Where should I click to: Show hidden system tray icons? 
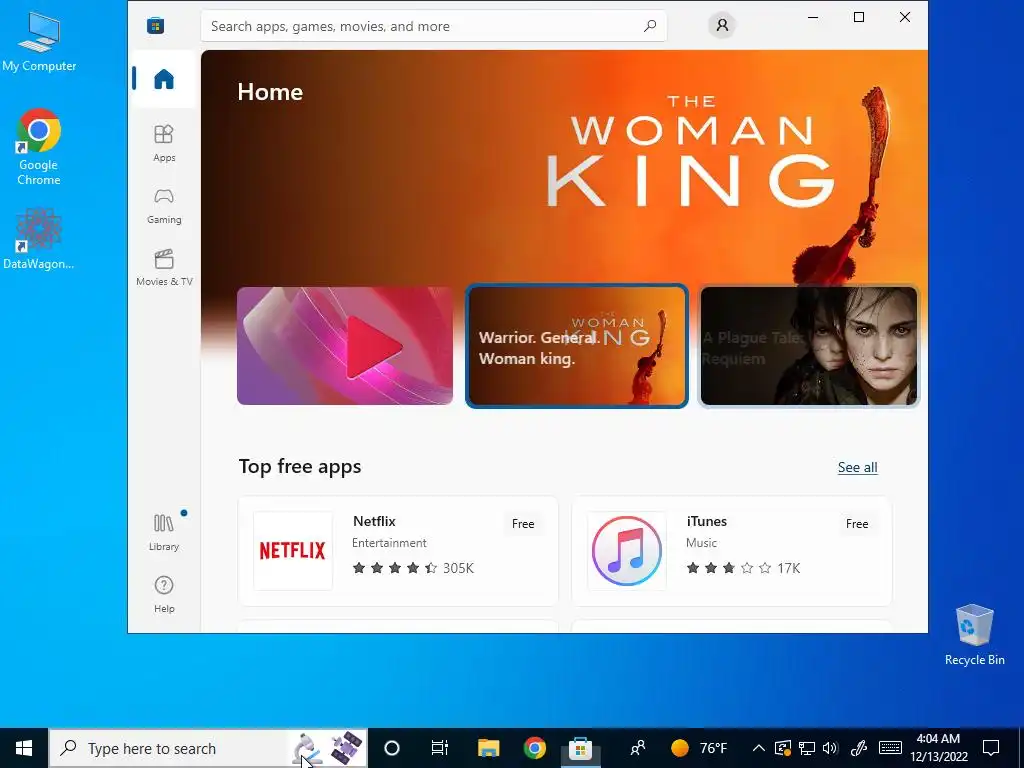point(758,748)
